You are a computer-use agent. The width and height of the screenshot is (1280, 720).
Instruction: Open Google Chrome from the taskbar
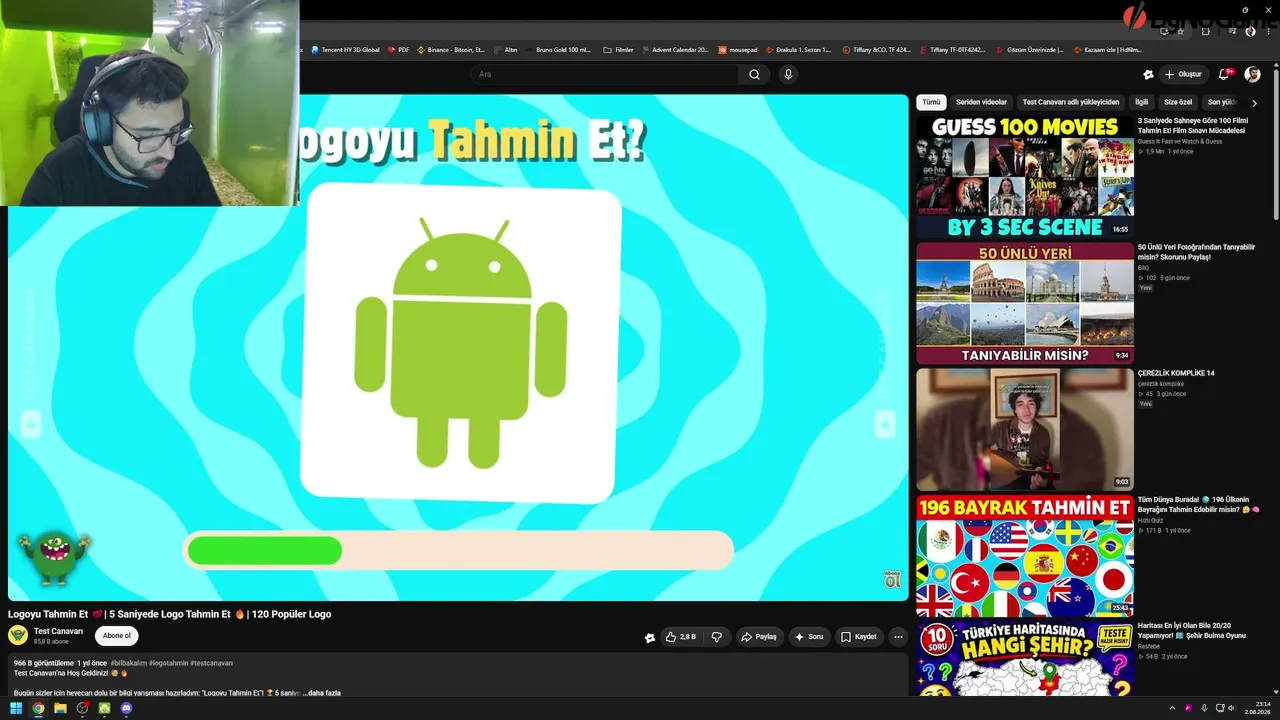38,708
